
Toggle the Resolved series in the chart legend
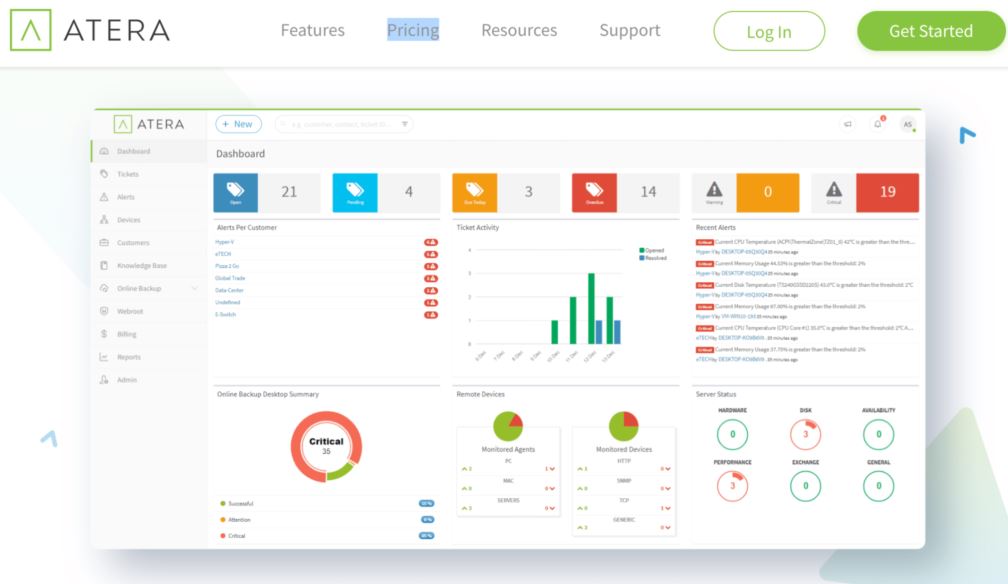coord(653,258)
